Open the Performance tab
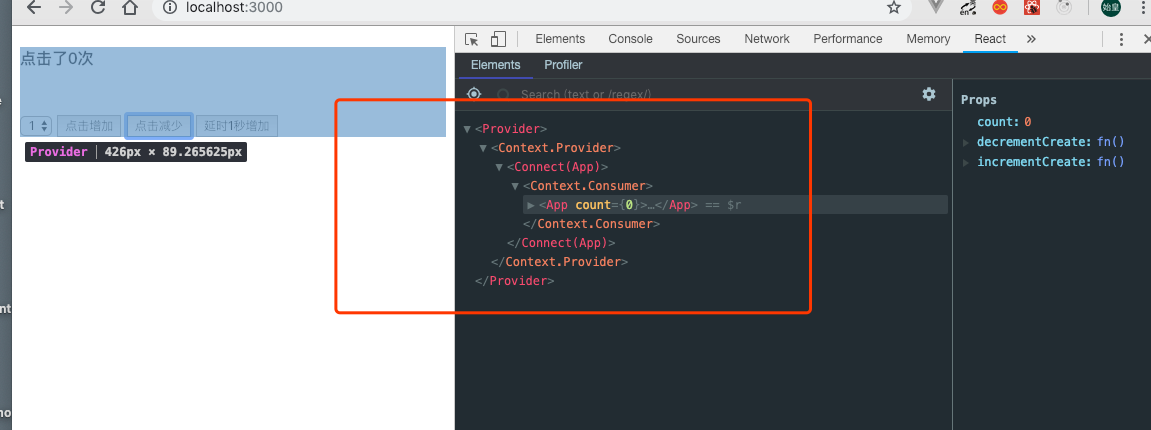 click(848, 39)
